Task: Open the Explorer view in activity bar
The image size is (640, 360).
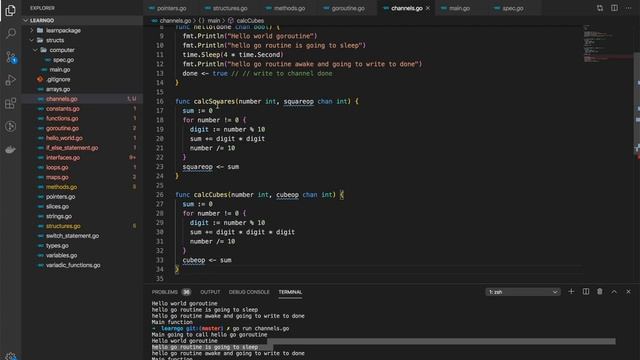Action: (11, 10)
